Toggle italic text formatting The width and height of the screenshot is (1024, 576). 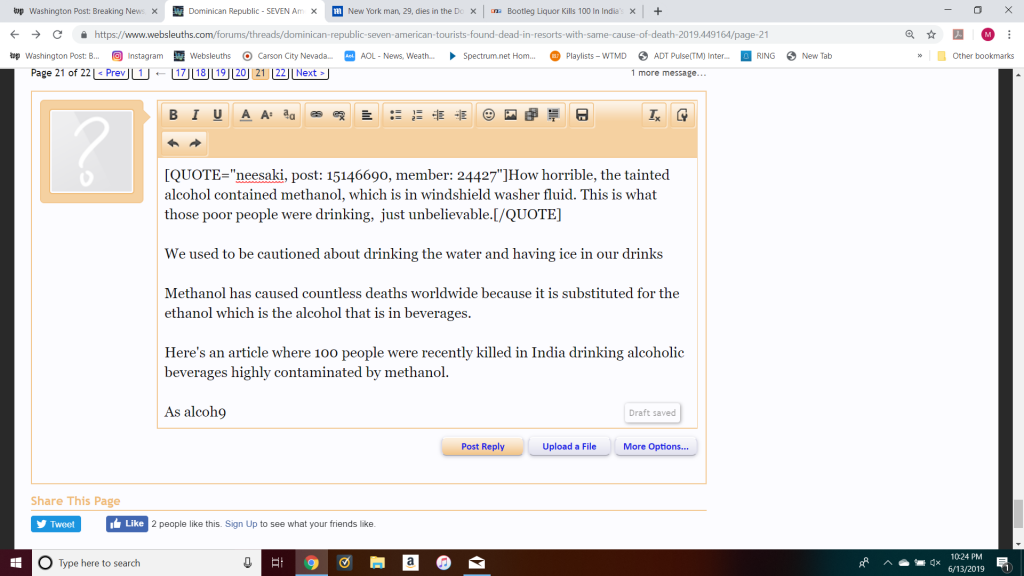(196, 115)
